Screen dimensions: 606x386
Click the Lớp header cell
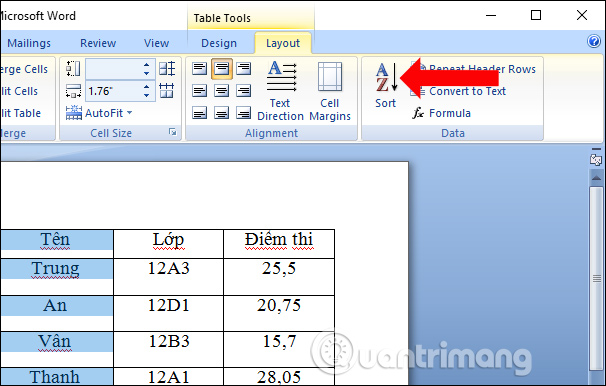pos(169,244)
